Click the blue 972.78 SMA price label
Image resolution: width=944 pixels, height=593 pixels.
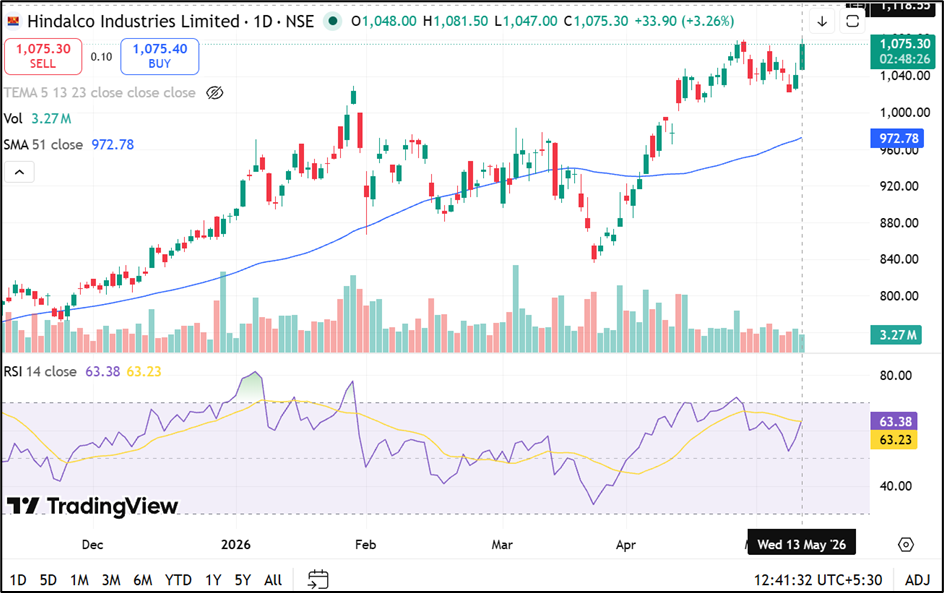click(897, 138)
